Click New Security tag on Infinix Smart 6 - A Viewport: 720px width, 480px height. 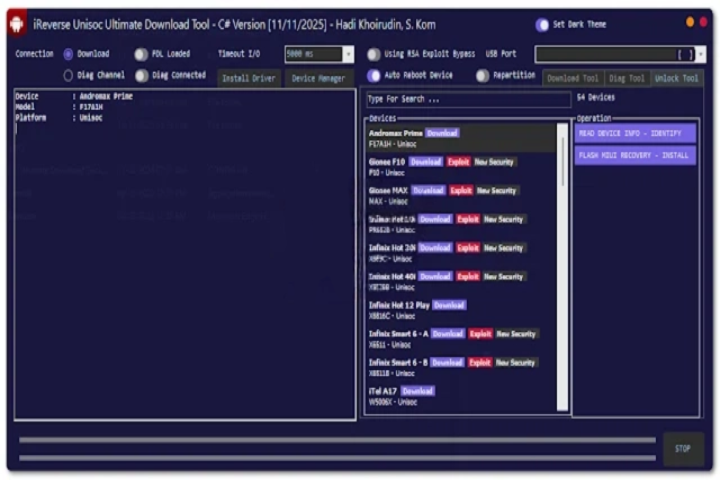coord(516,334)
